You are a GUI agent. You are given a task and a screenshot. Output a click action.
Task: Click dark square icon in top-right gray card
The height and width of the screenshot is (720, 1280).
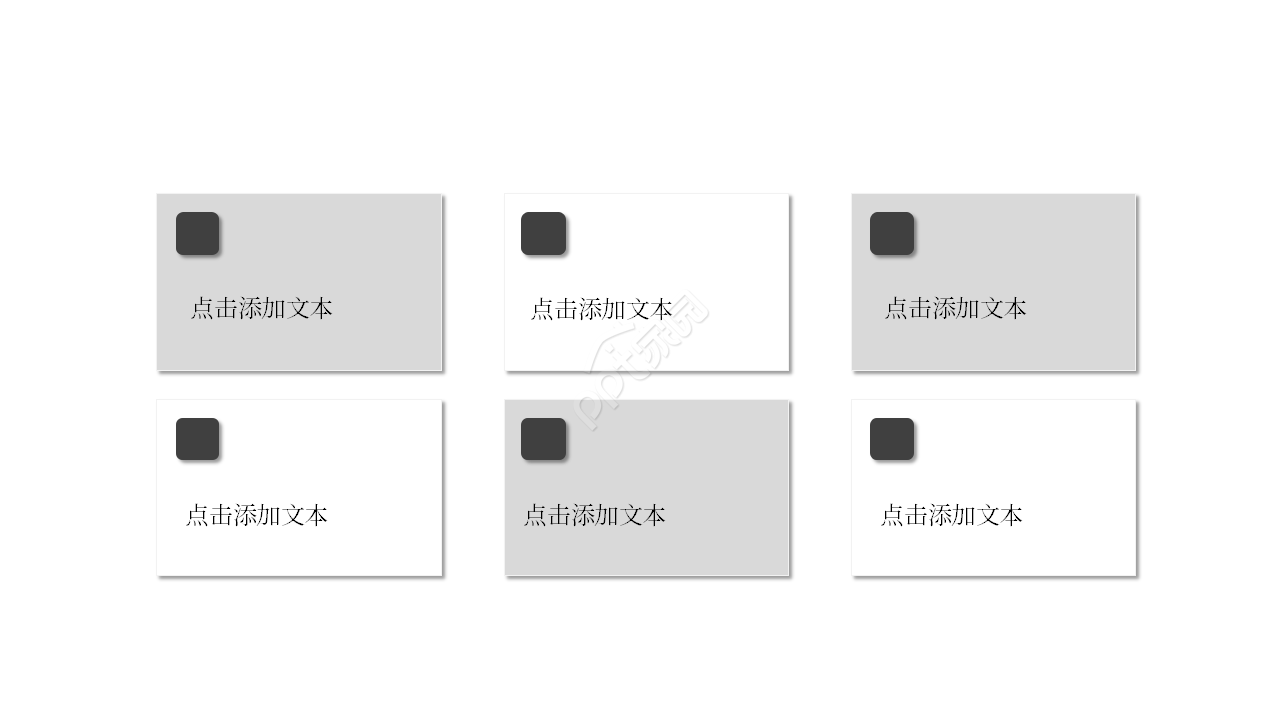pyautogui.click(x=891, y=233)
